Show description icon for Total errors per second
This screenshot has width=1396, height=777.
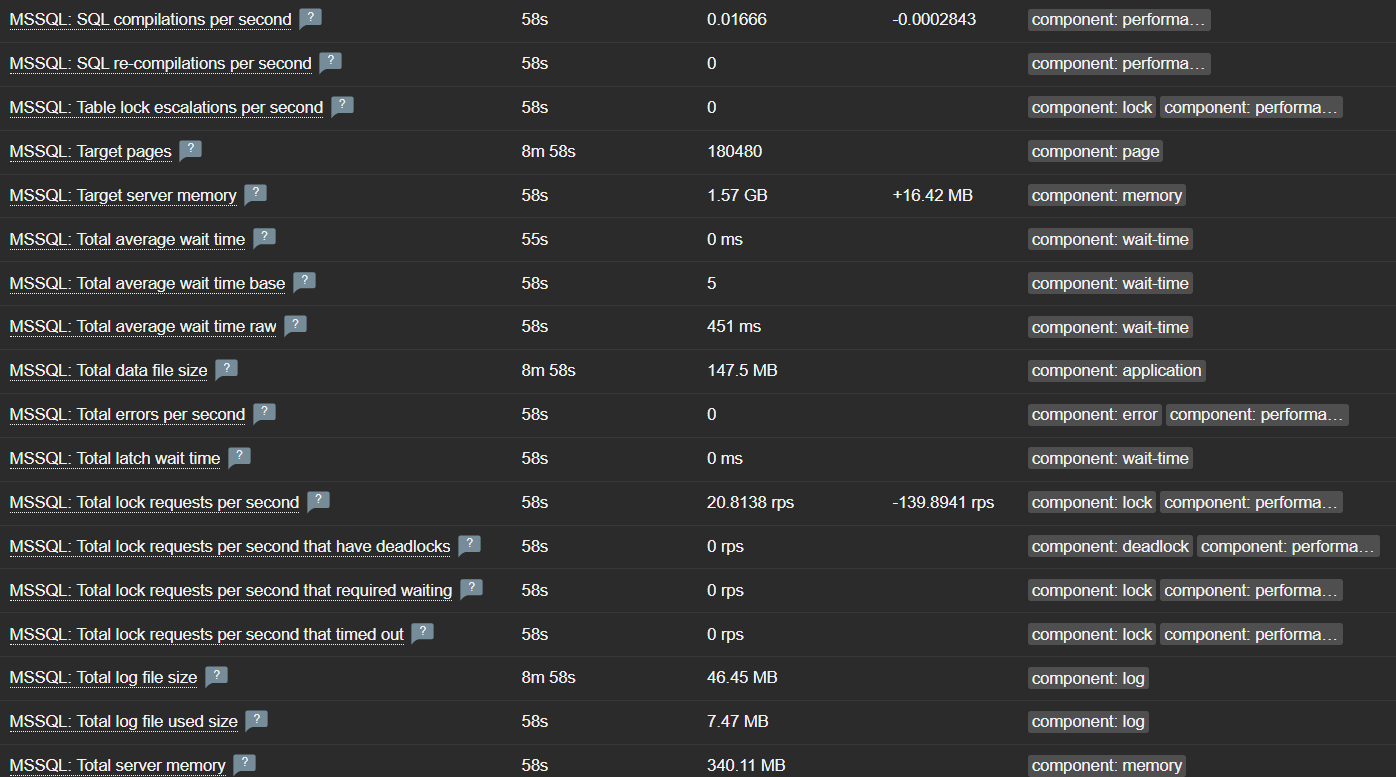click(265, 413)
